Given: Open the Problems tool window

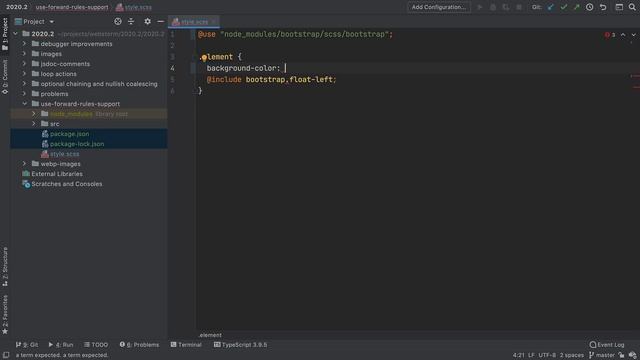Looking at the screenshot, I should coord(139,344).
